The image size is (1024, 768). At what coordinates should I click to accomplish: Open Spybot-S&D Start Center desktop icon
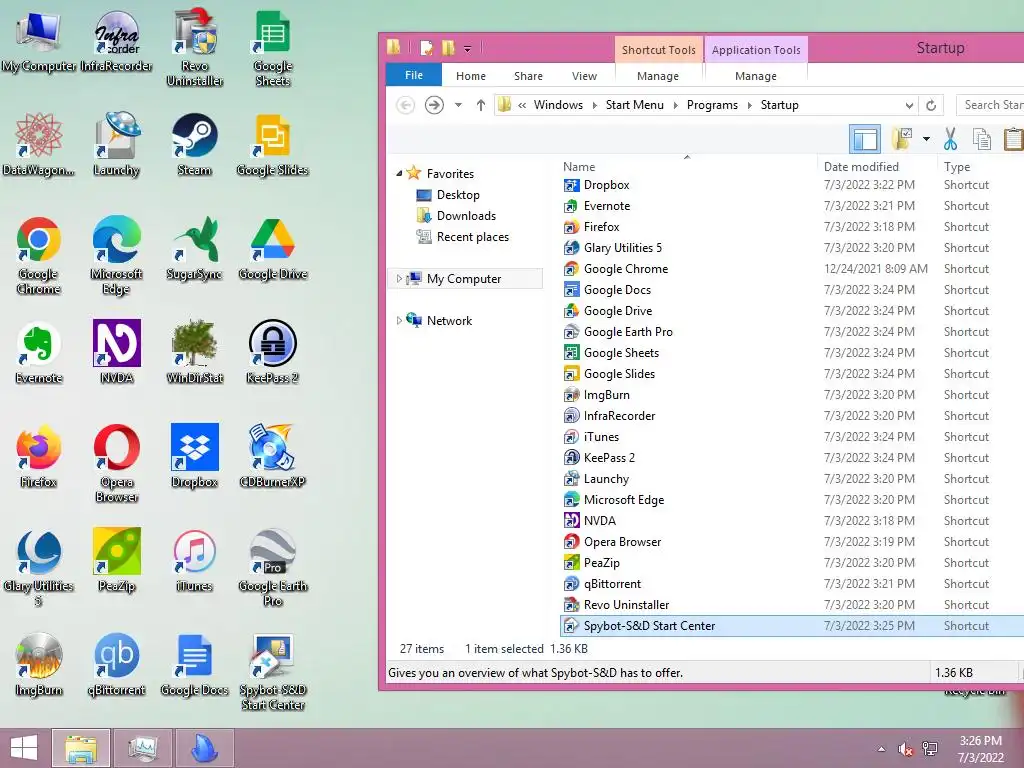tap(273, 671)
